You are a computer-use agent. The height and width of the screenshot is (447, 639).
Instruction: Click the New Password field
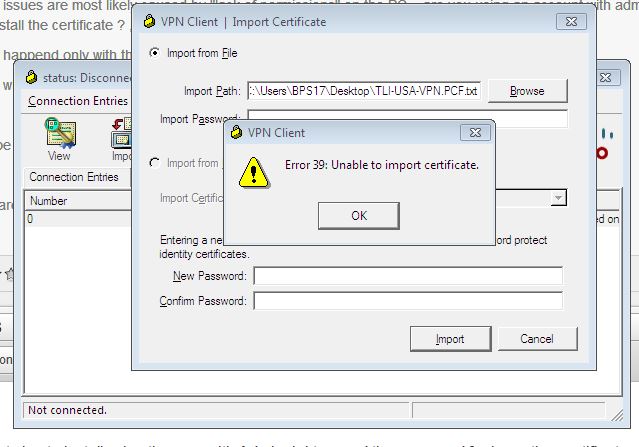408,276
